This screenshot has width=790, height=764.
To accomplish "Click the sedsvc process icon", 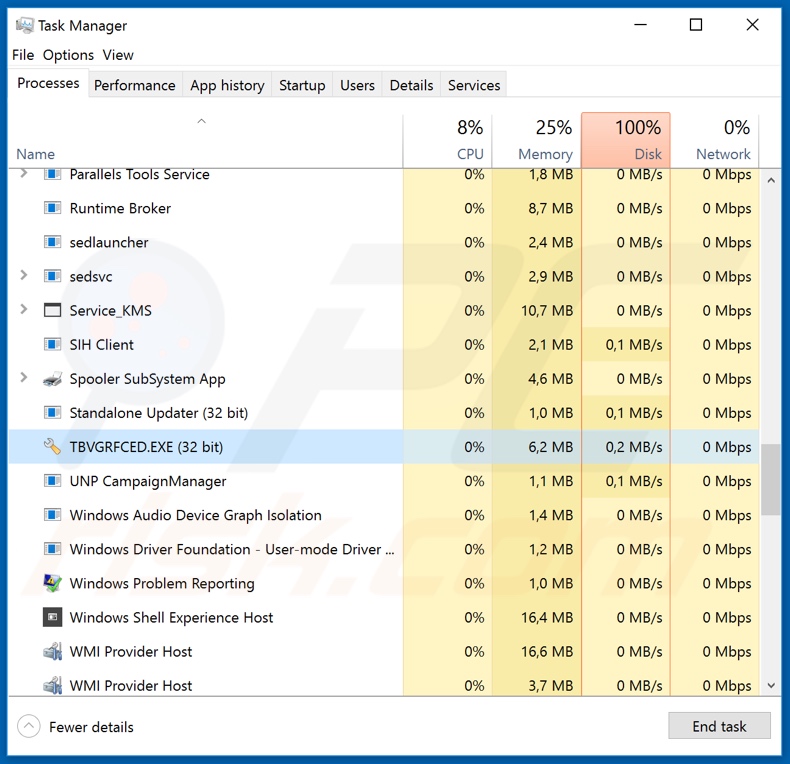I will point(52,276).
